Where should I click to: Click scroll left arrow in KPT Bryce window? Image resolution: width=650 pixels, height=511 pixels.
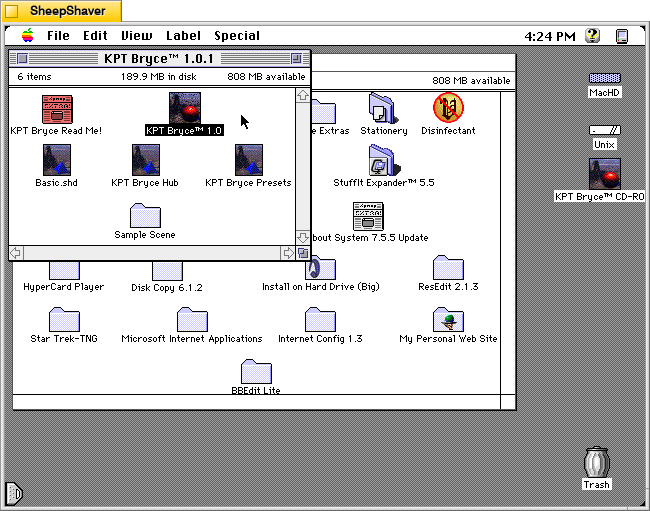click(x=16, y=253)
